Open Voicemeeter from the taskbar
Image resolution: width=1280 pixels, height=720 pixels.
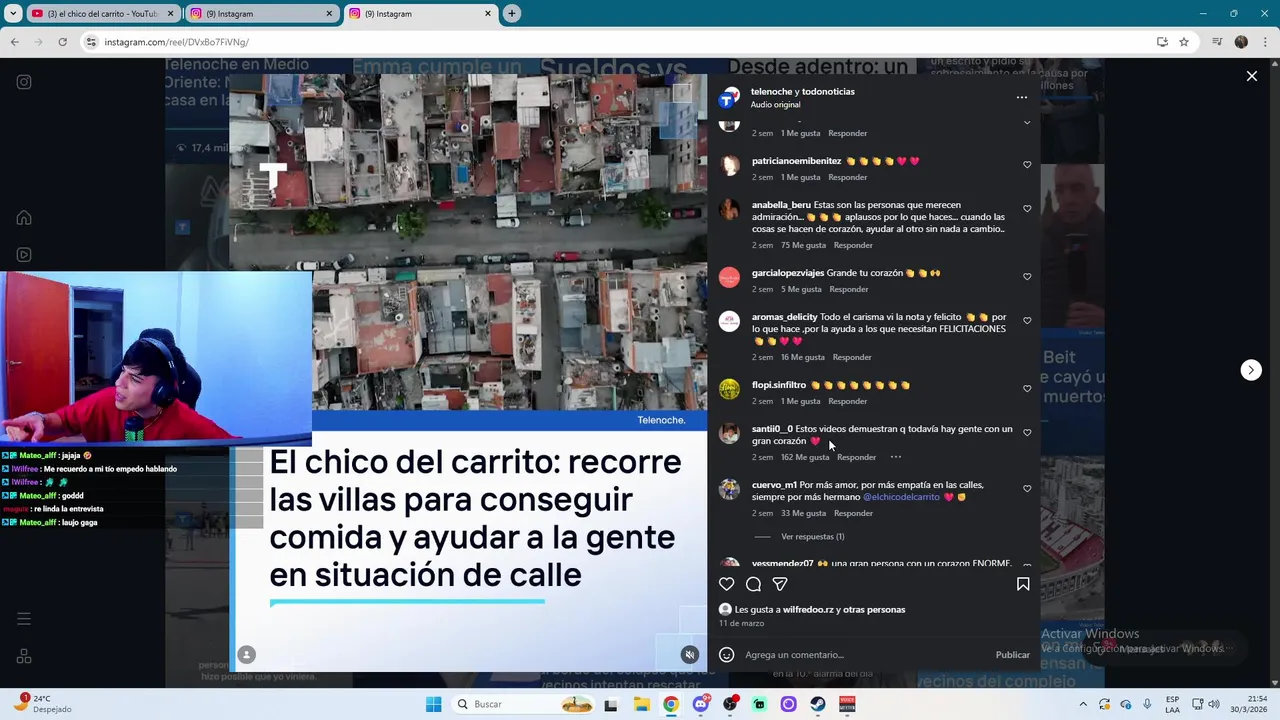coord(847,704)
